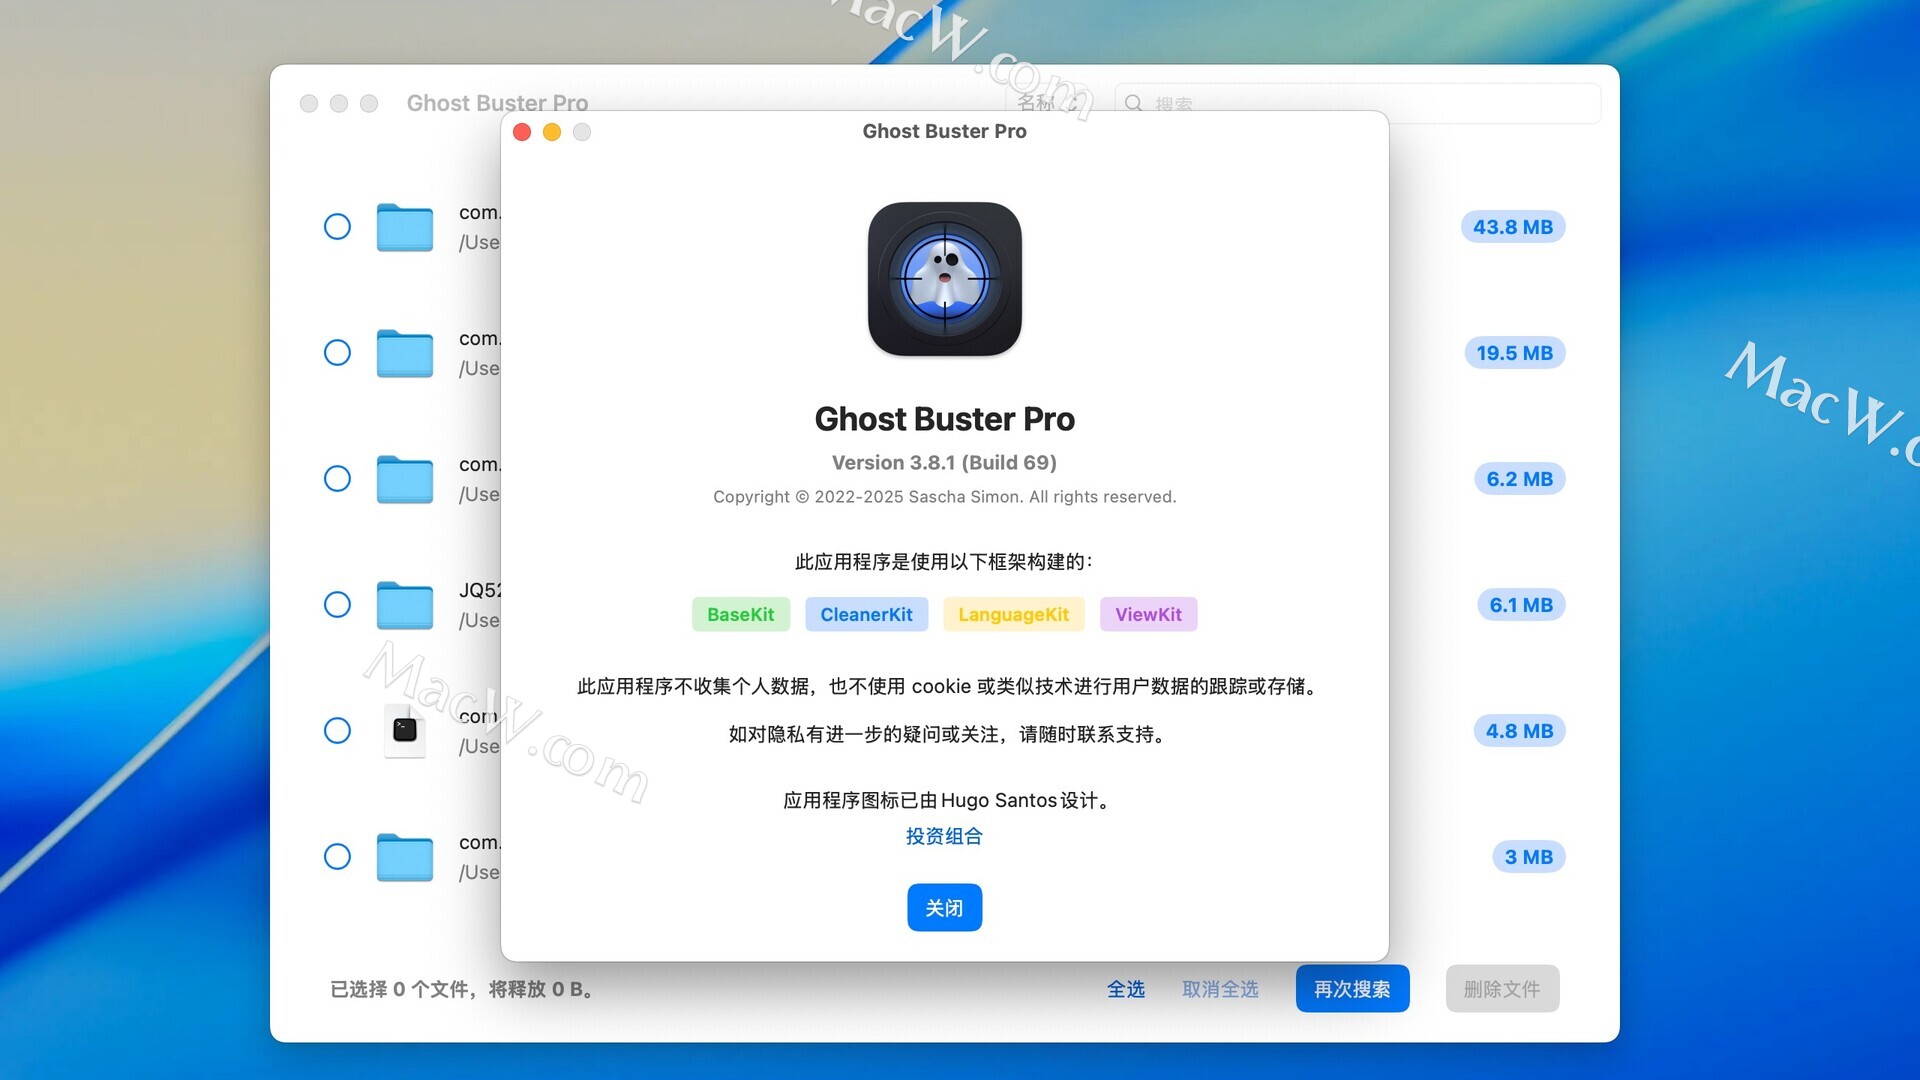The height and width of the screenshot is (1080, 1920).
Task: Click the Version 3.8.1 (Build 69) text
Action: 944,463
